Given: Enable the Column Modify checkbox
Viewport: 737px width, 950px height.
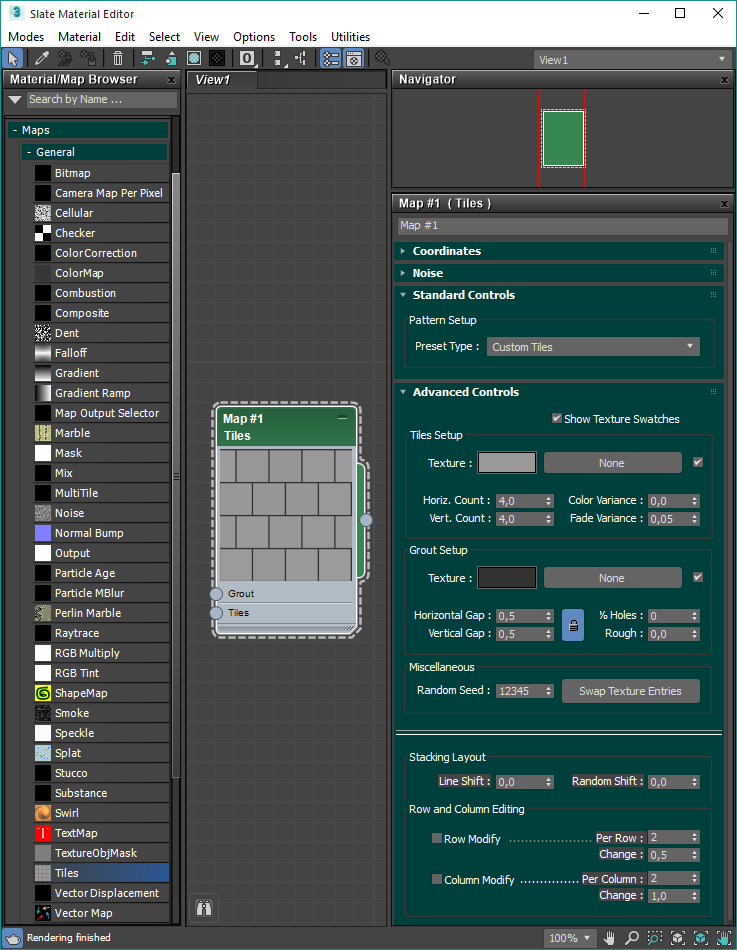Looking at the screenshot, I should pyautogui.click(x=437, y=879).
